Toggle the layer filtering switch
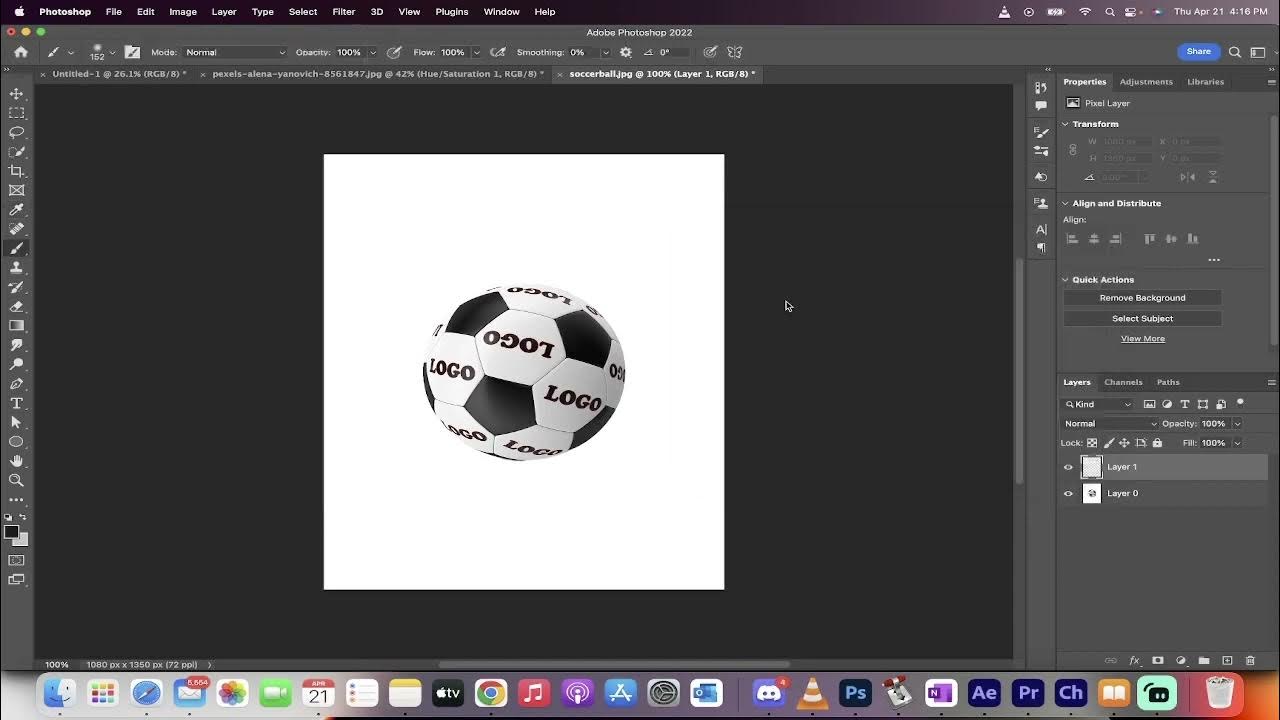Image resolution: width=1280 pixels, height=720 pixels. point(1240,403)
